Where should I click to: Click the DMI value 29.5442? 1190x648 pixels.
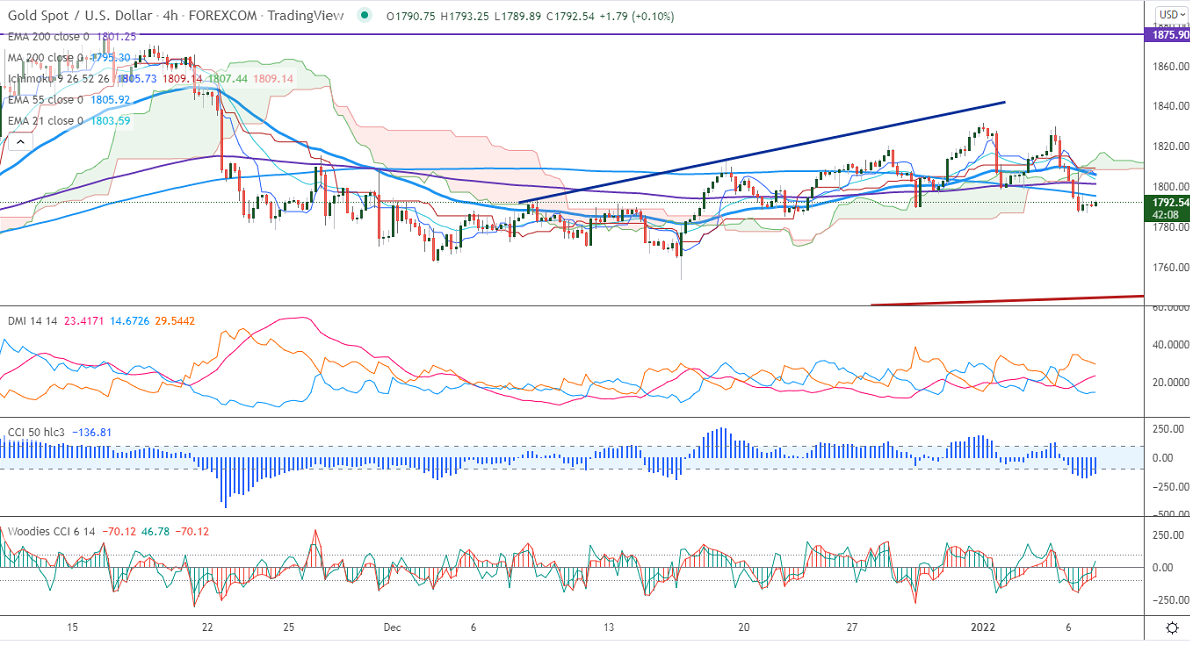(175, 321)
